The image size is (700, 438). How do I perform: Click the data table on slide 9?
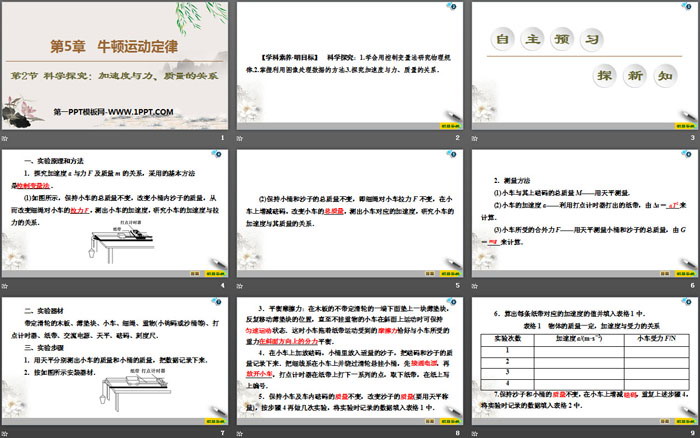[x=583, y=370]
